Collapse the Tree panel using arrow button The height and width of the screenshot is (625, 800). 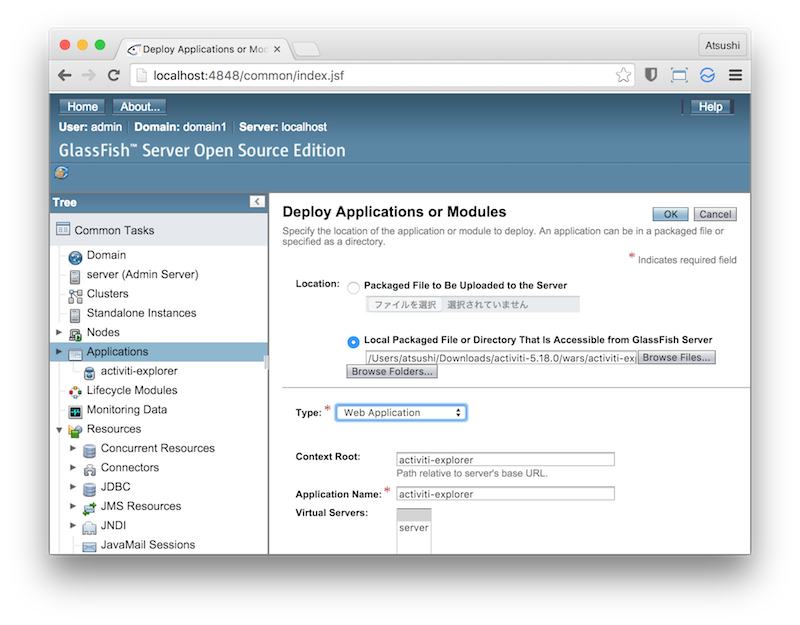pos(257,202)
